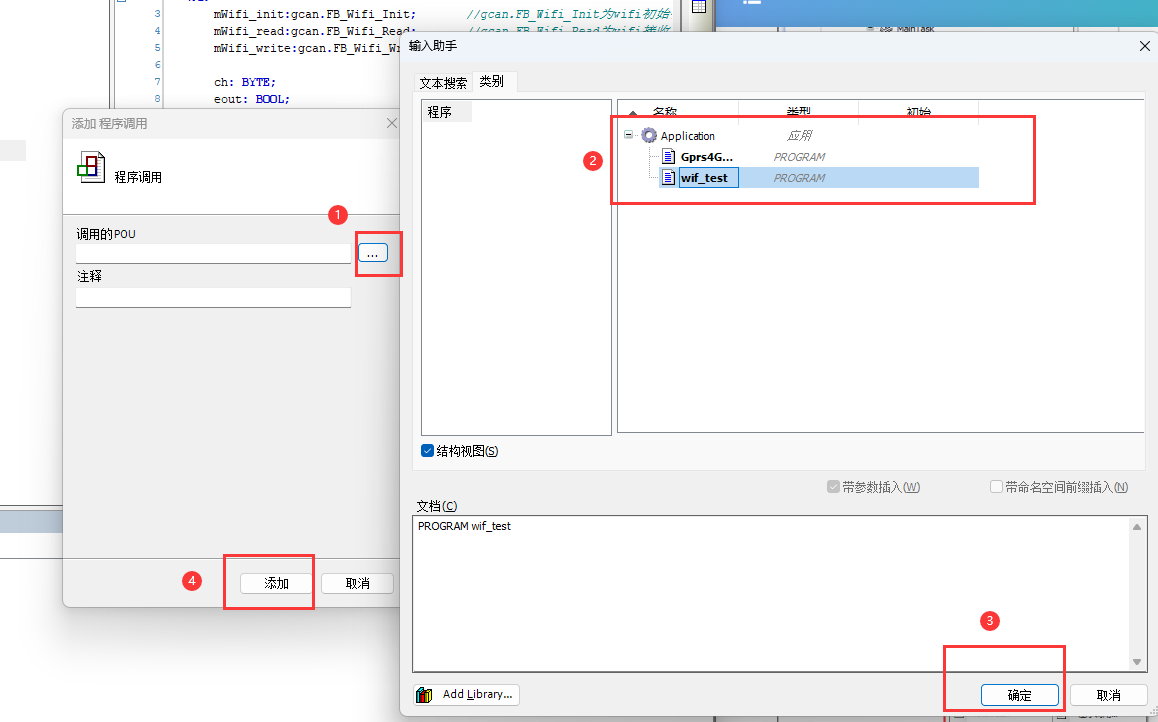Click the 添加 button in program call dialog

276,583
